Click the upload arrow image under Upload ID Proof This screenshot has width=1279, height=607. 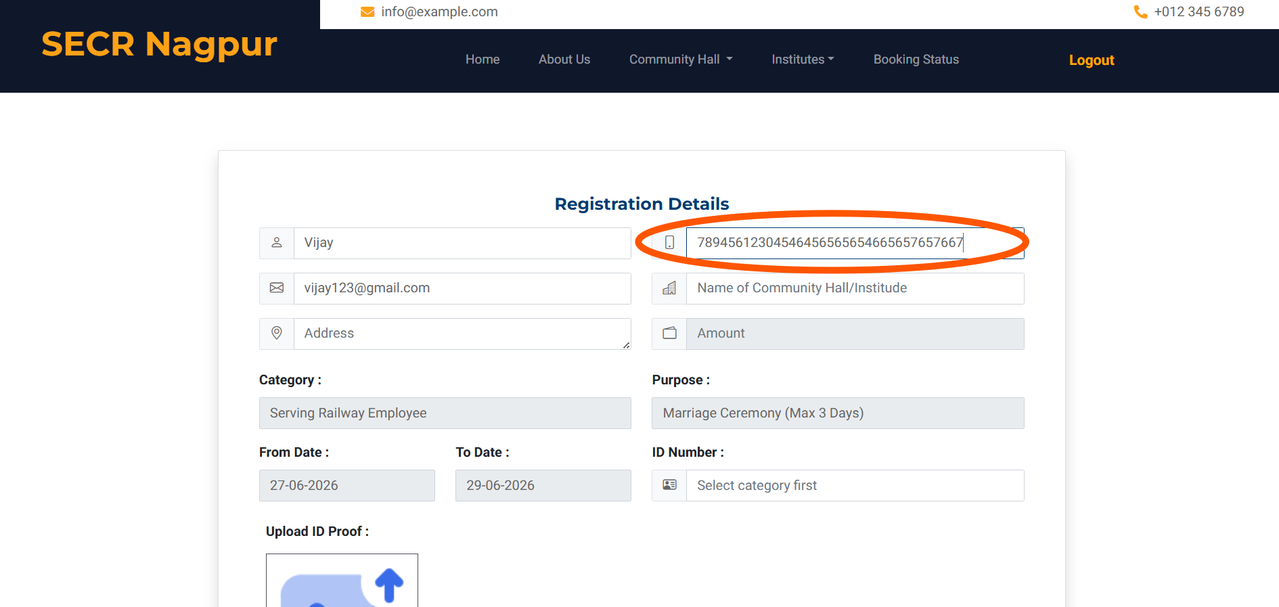[342, 580]
